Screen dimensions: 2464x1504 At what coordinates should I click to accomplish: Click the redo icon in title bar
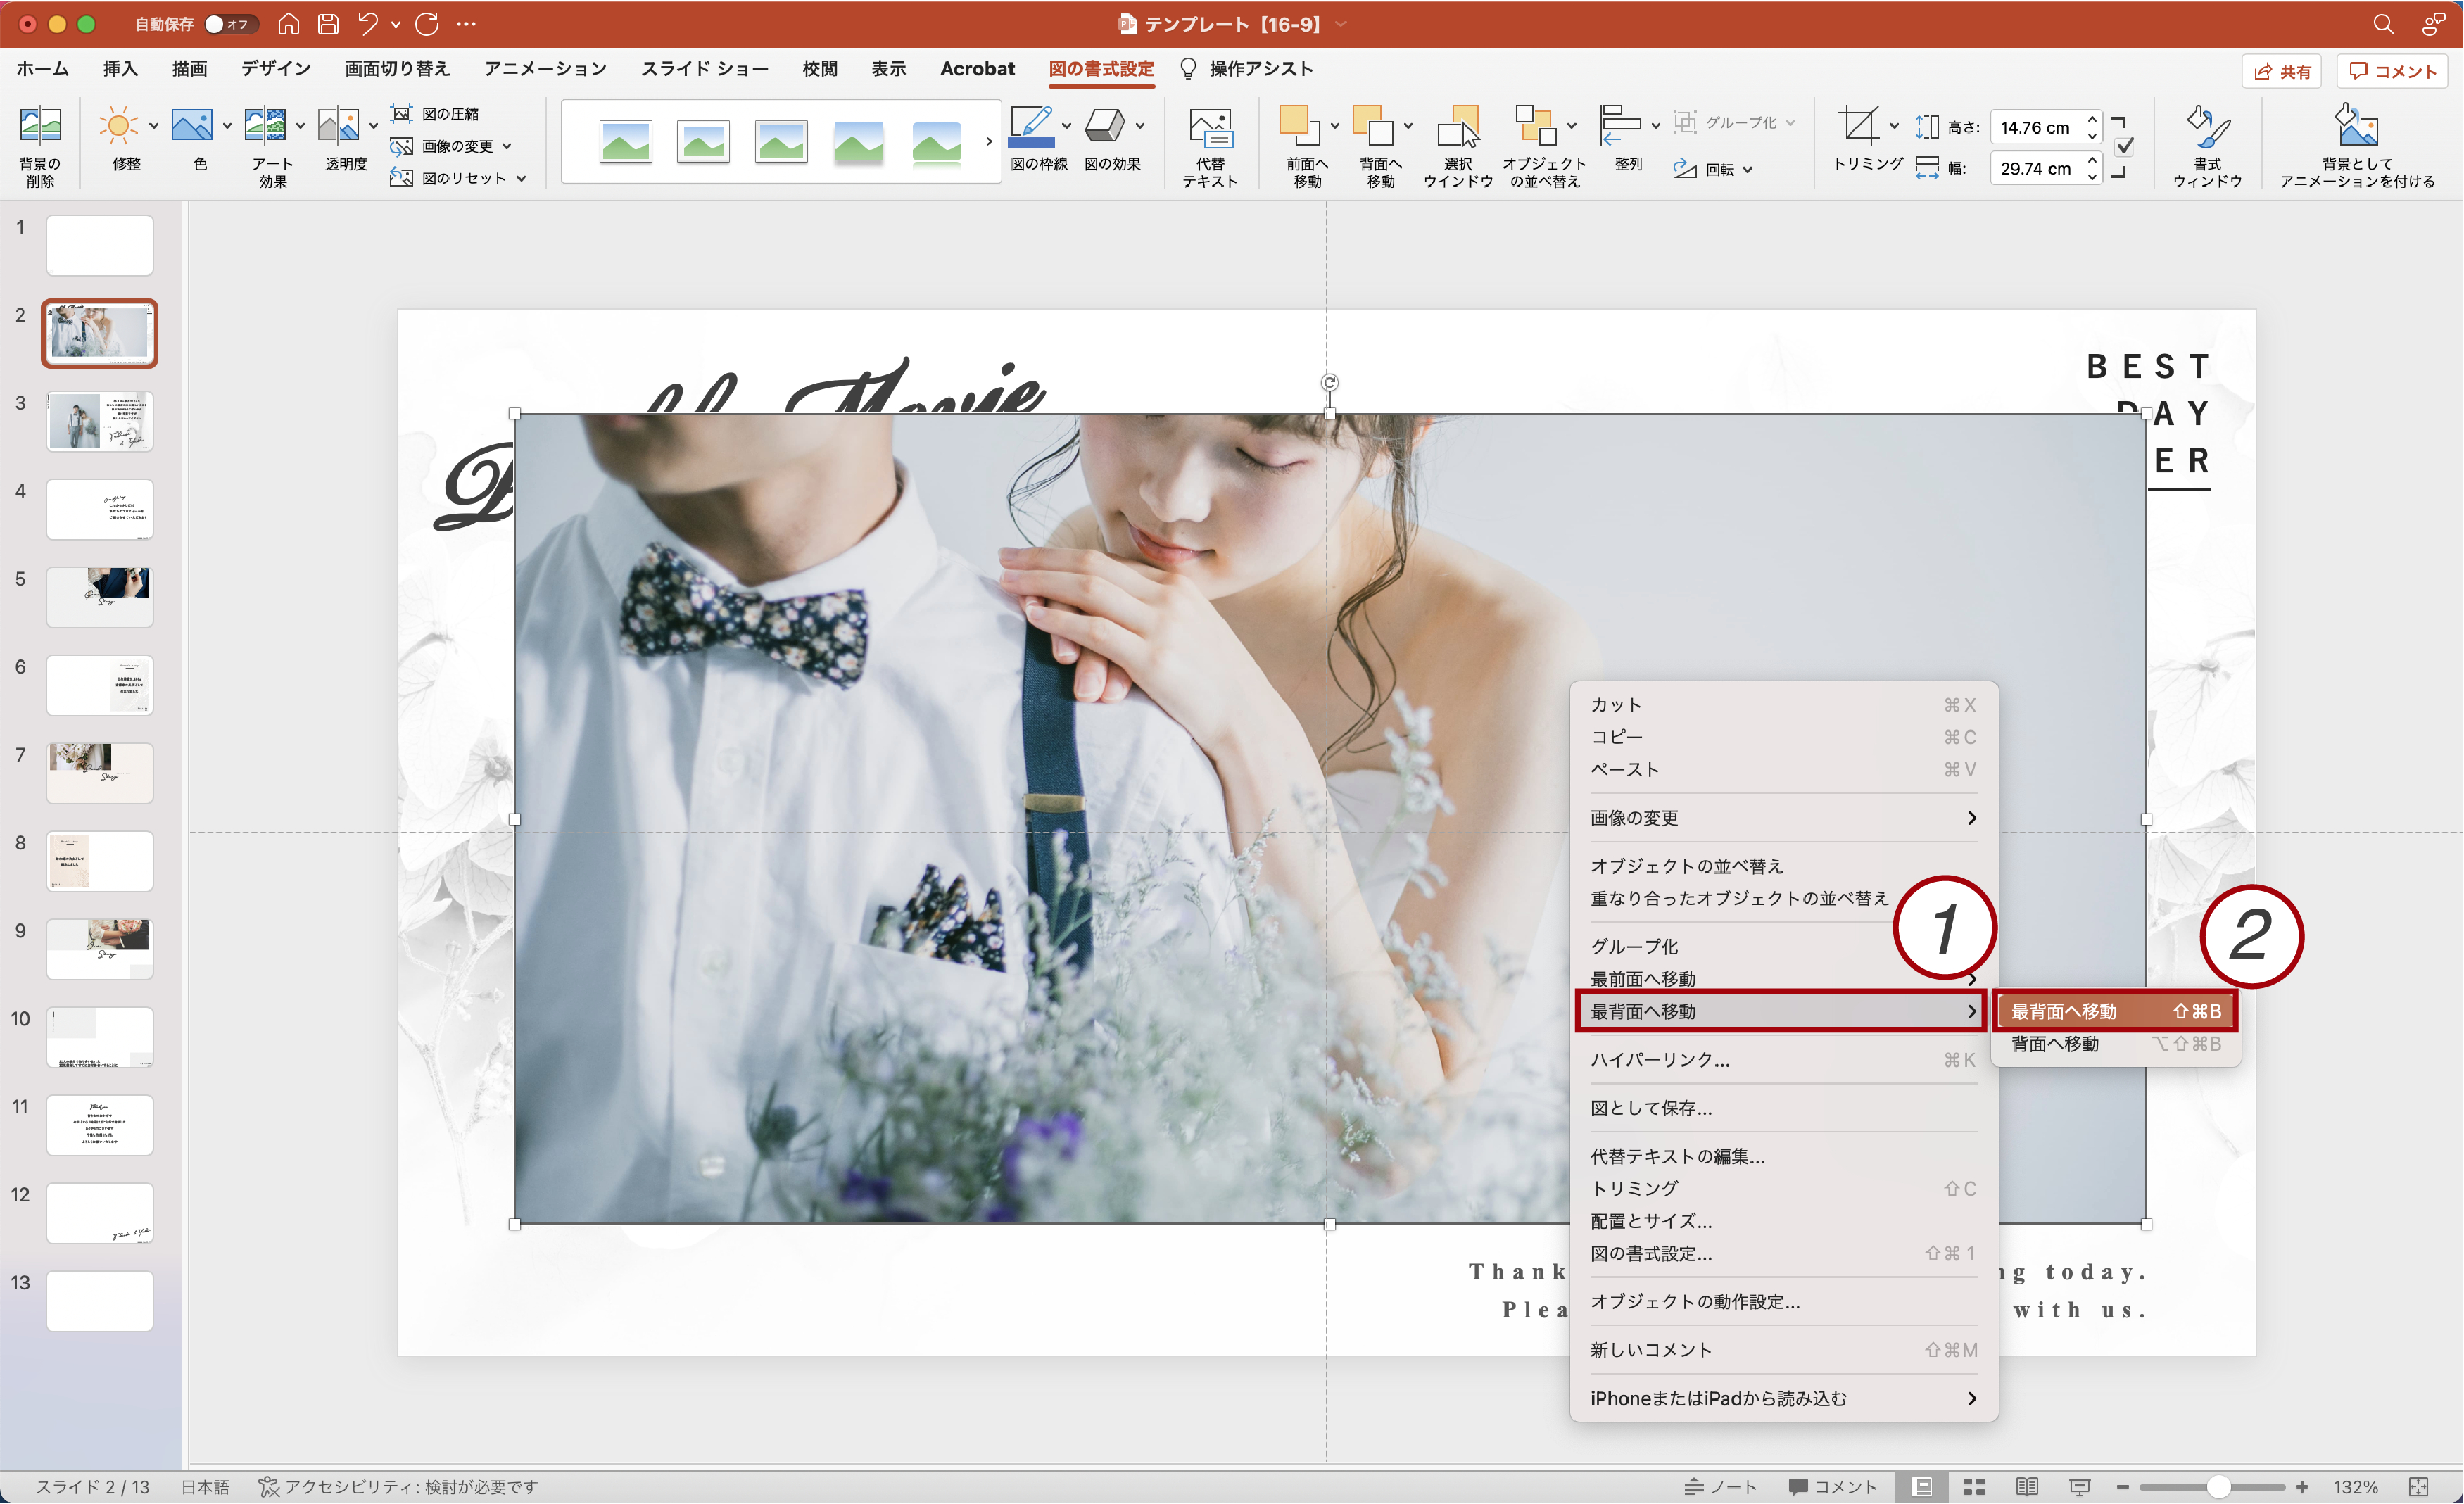(427, 24)
